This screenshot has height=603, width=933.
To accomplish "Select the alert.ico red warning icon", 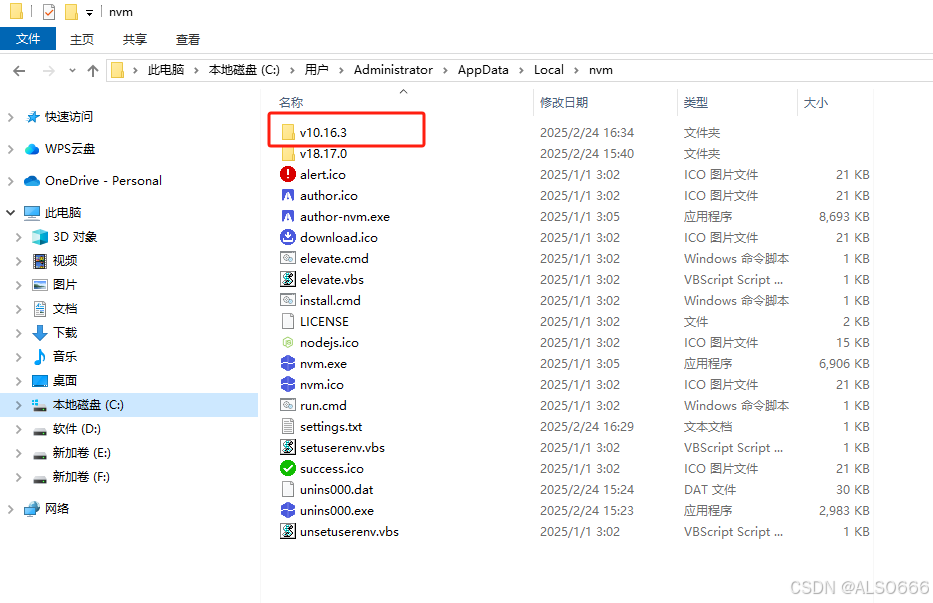I will pyautogui.click(x=288, y=174).
